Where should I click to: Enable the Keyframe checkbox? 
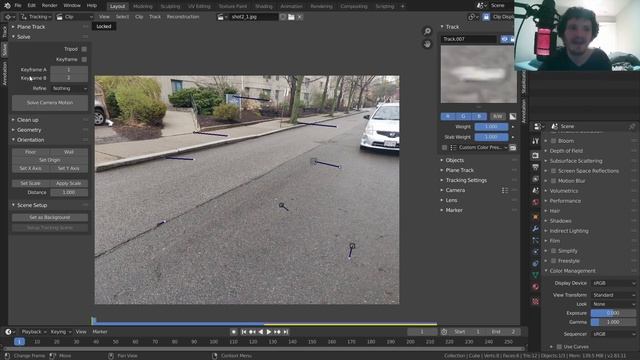point(84,59)
